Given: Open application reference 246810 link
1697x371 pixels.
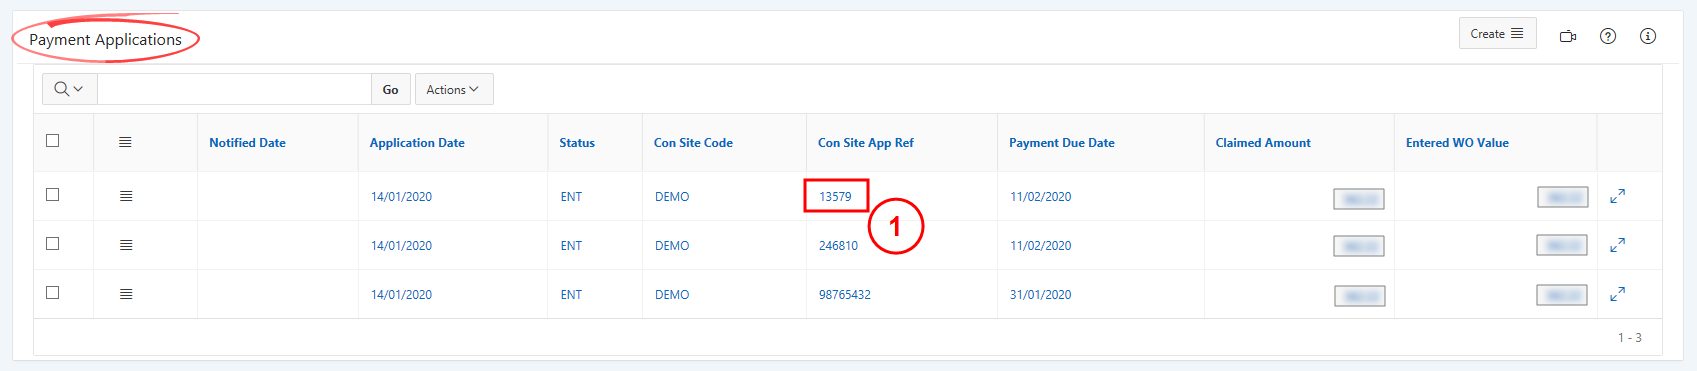Looking at the screenshot, I should click(838, 246).
